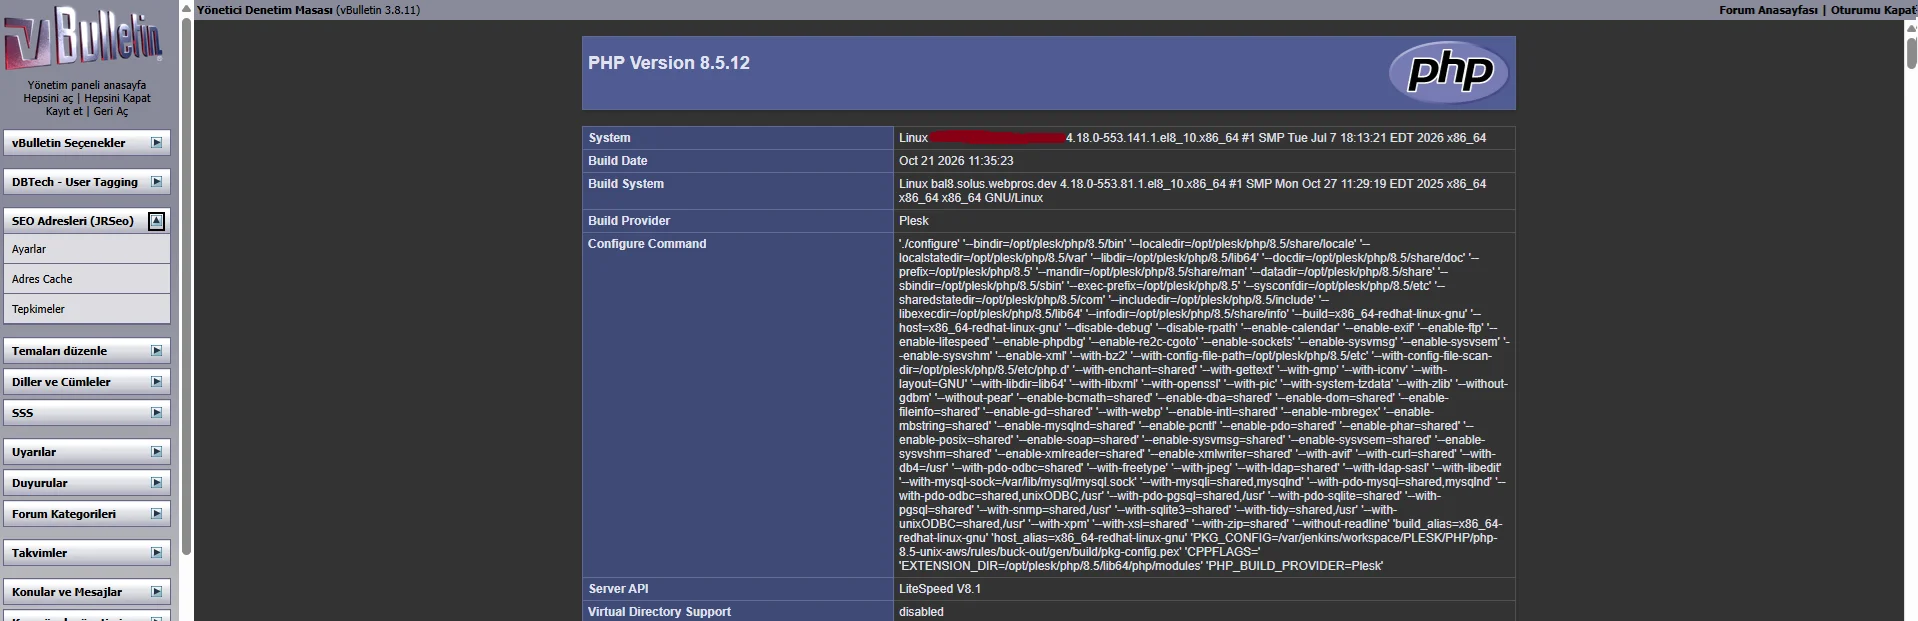Expand Forum Kategorileri arrow icon
Screen dimensions: 1918x621
157,514
